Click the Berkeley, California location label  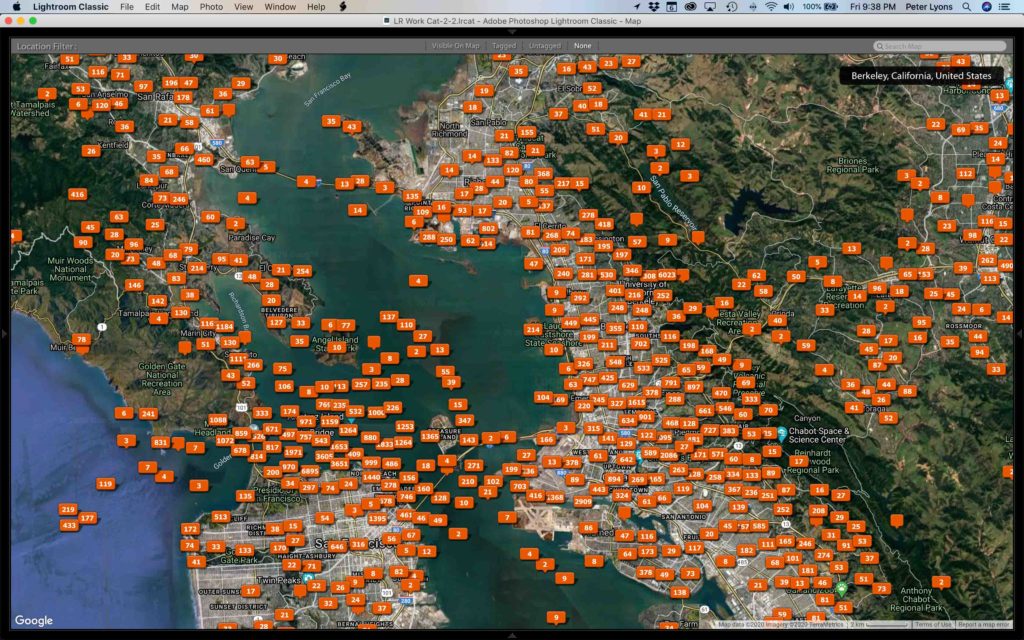(921, 76)
